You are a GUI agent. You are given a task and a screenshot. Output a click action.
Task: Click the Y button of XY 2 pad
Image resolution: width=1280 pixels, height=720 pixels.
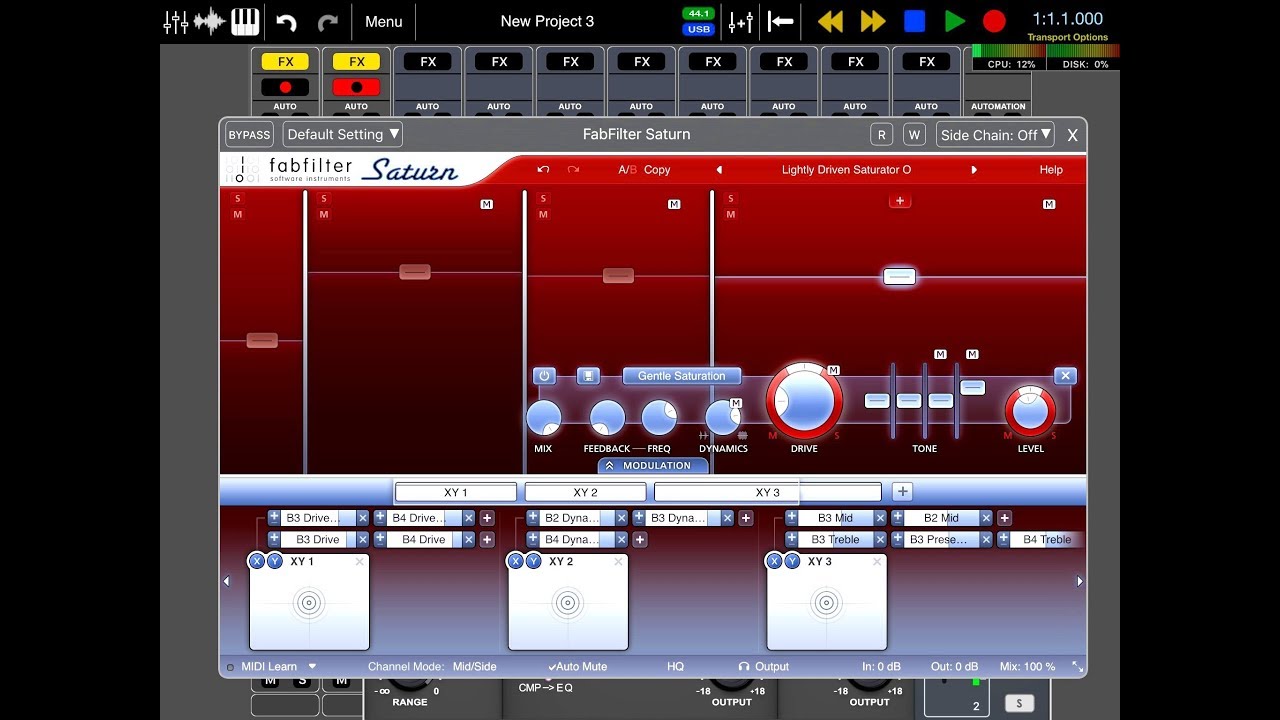coord(533,561)
